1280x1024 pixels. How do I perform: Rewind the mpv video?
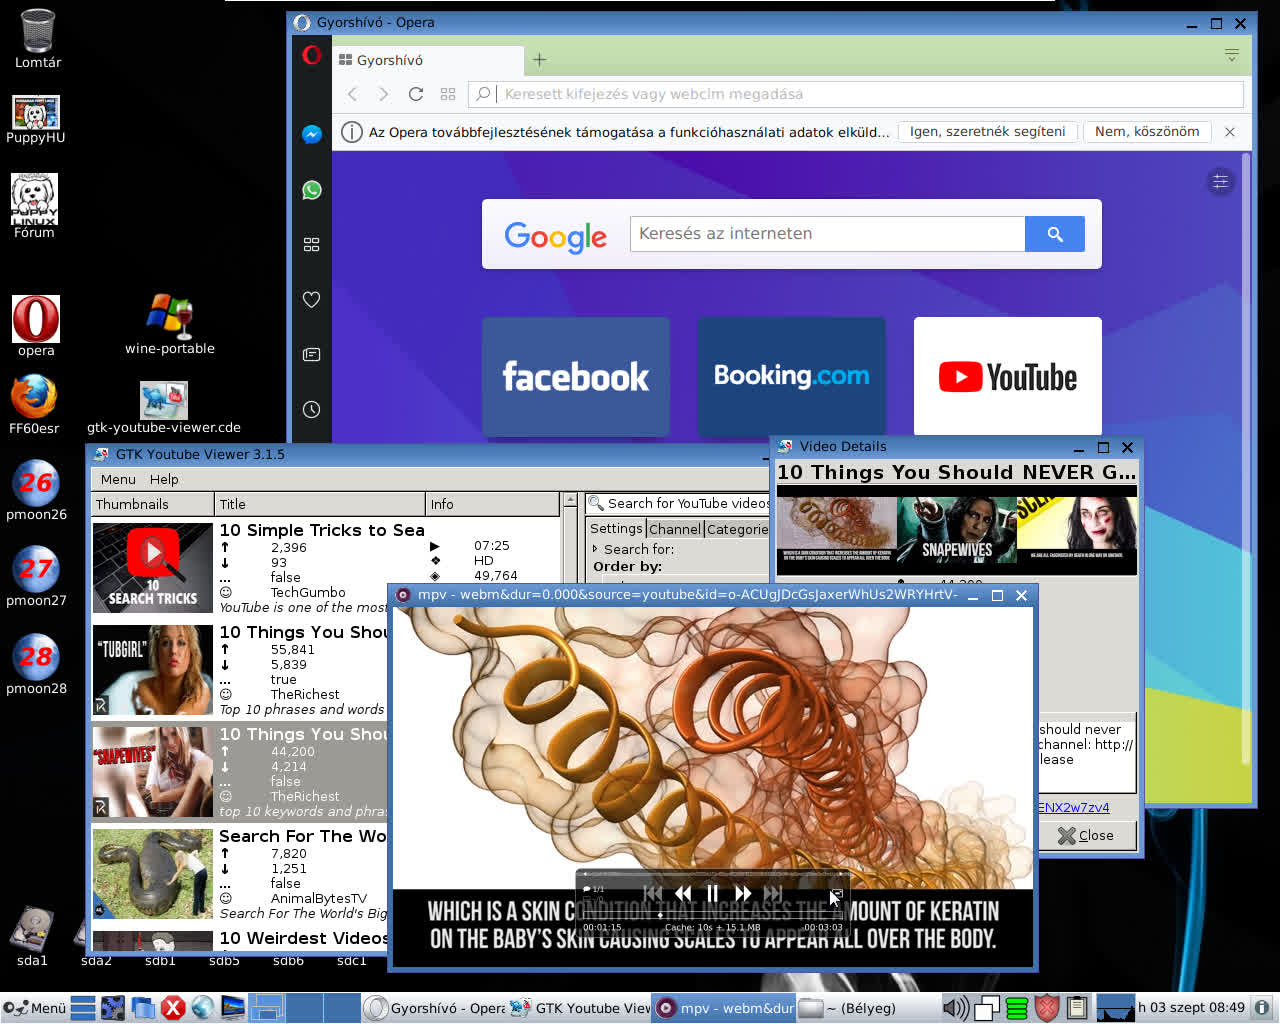coord(683,893)
